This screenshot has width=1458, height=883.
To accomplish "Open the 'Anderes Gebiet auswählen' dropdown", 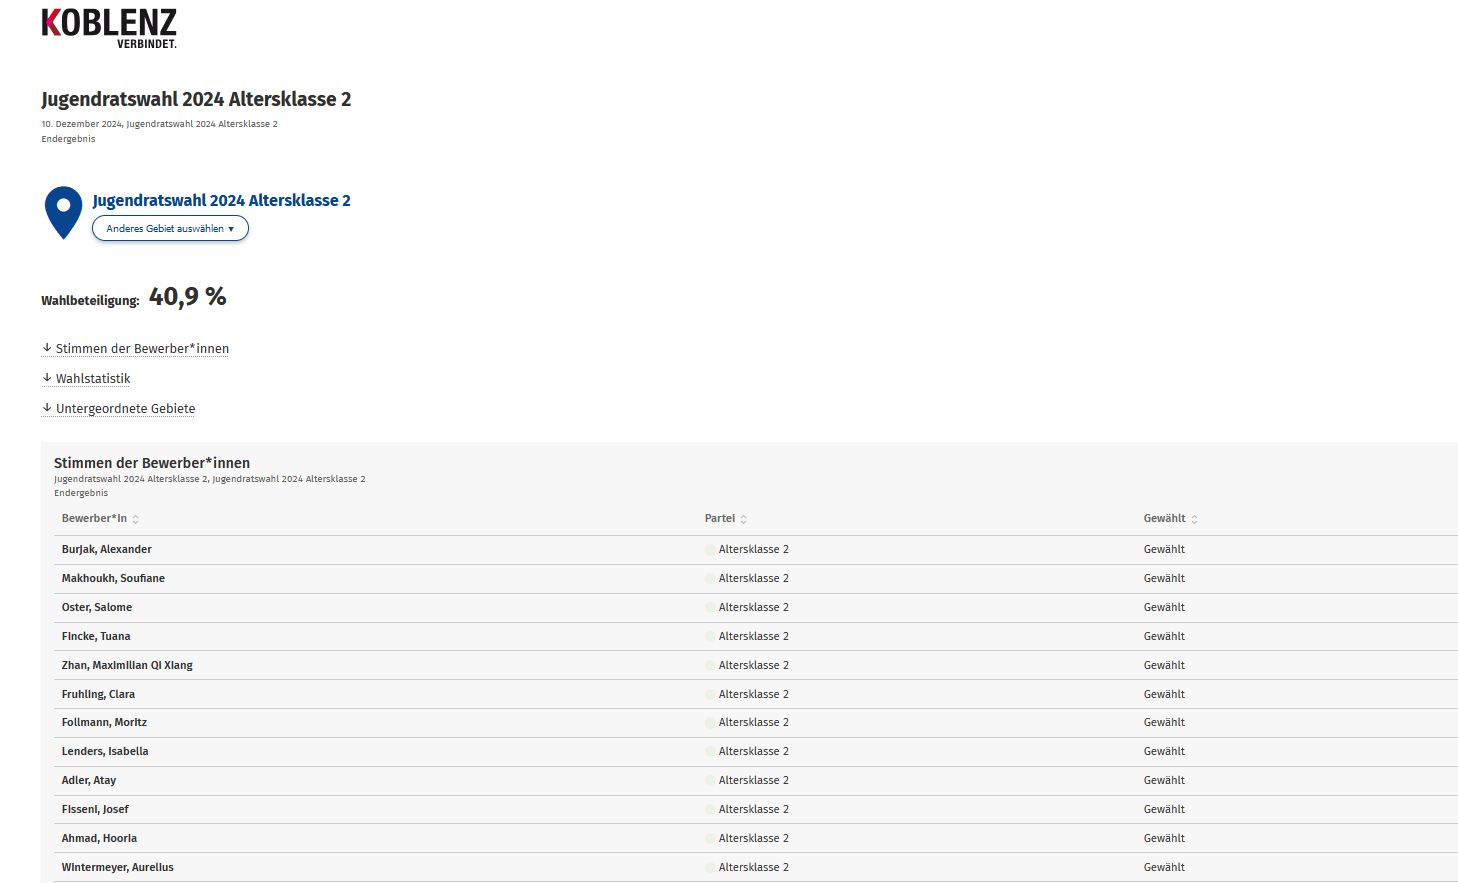I will pos(170,229).
